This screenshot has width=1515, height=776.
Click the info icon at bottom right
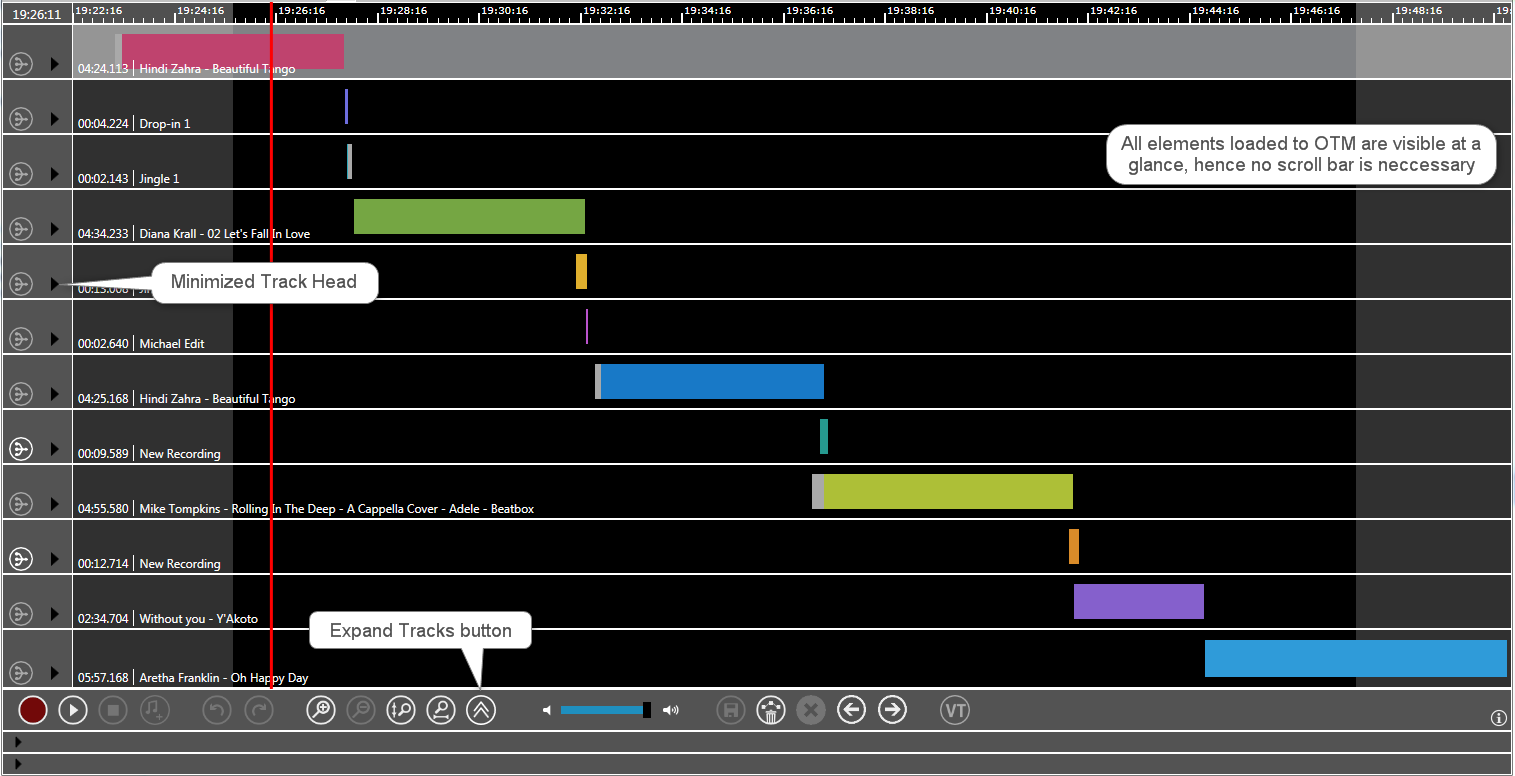coord(1498,718)
